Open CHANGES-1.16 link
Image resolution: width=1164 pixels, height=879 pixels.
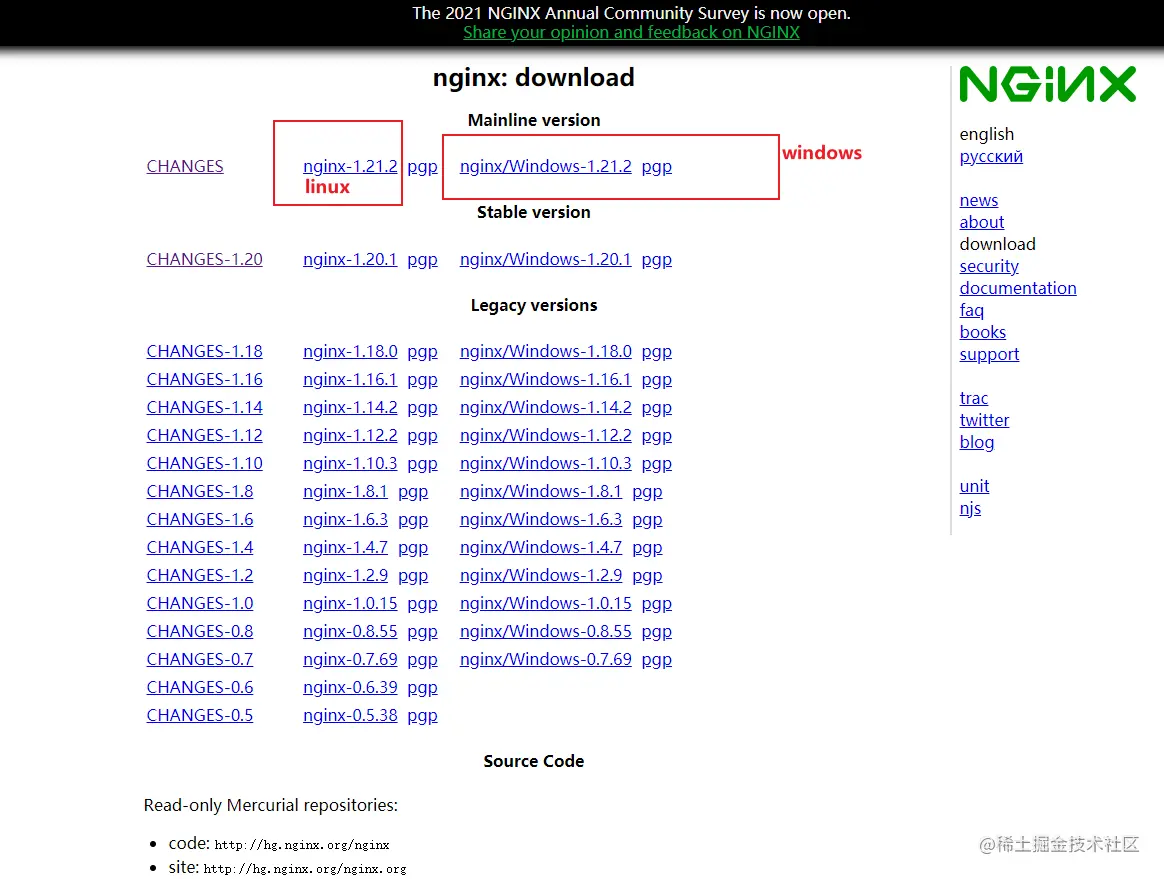(204, 379)
